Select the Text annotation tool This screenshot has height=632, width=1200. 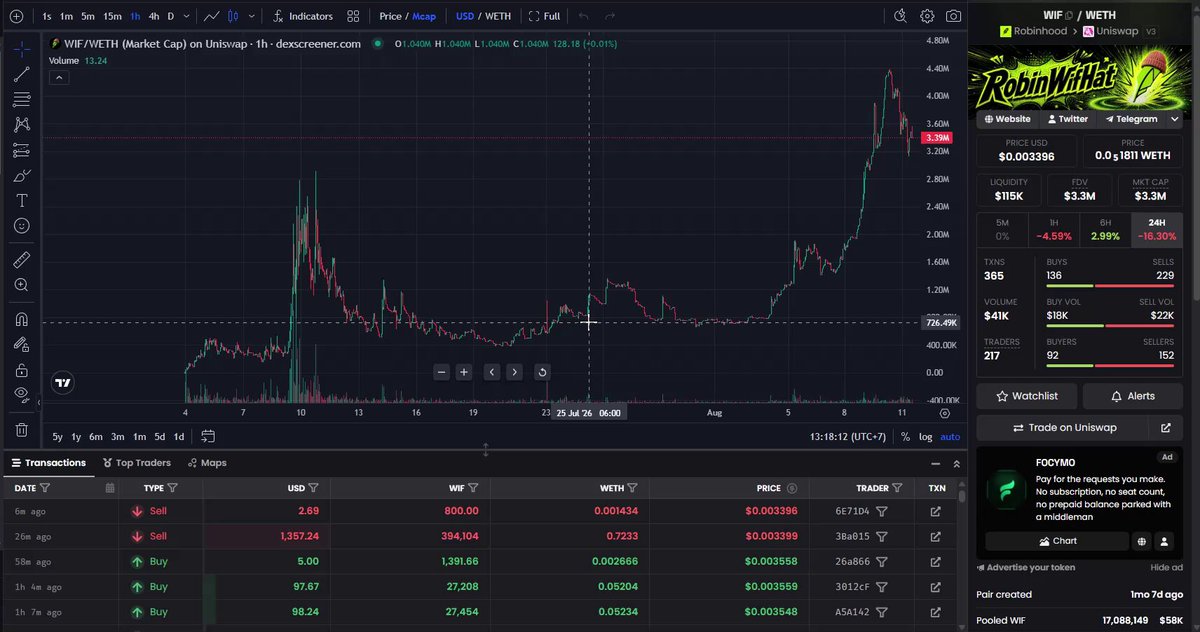tap(21, 201)
